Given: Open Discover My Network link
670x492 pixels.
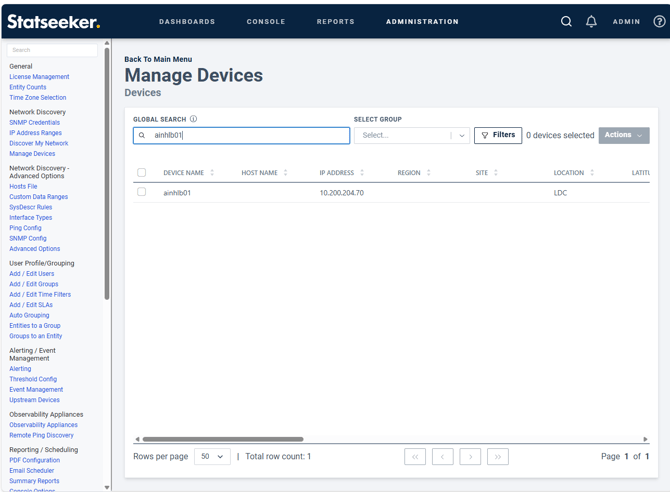Looking at the screenshot, I should [x=39, y=143].
